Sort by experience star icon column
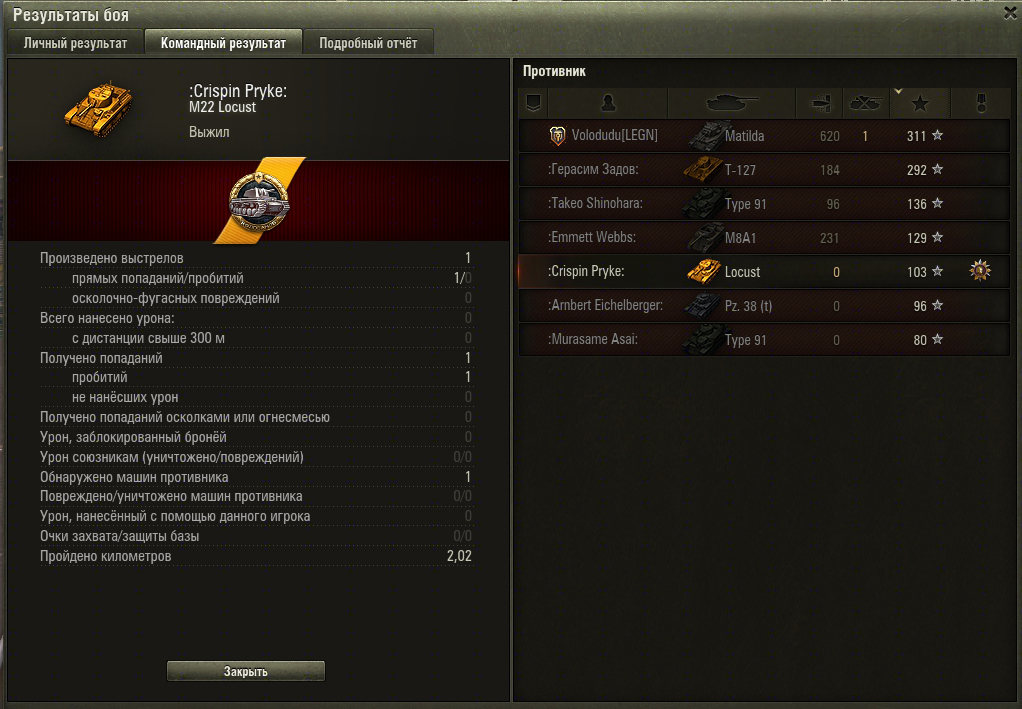Image resolution: width=1022 pixels, height=709 pixels. tap(920, 103)
